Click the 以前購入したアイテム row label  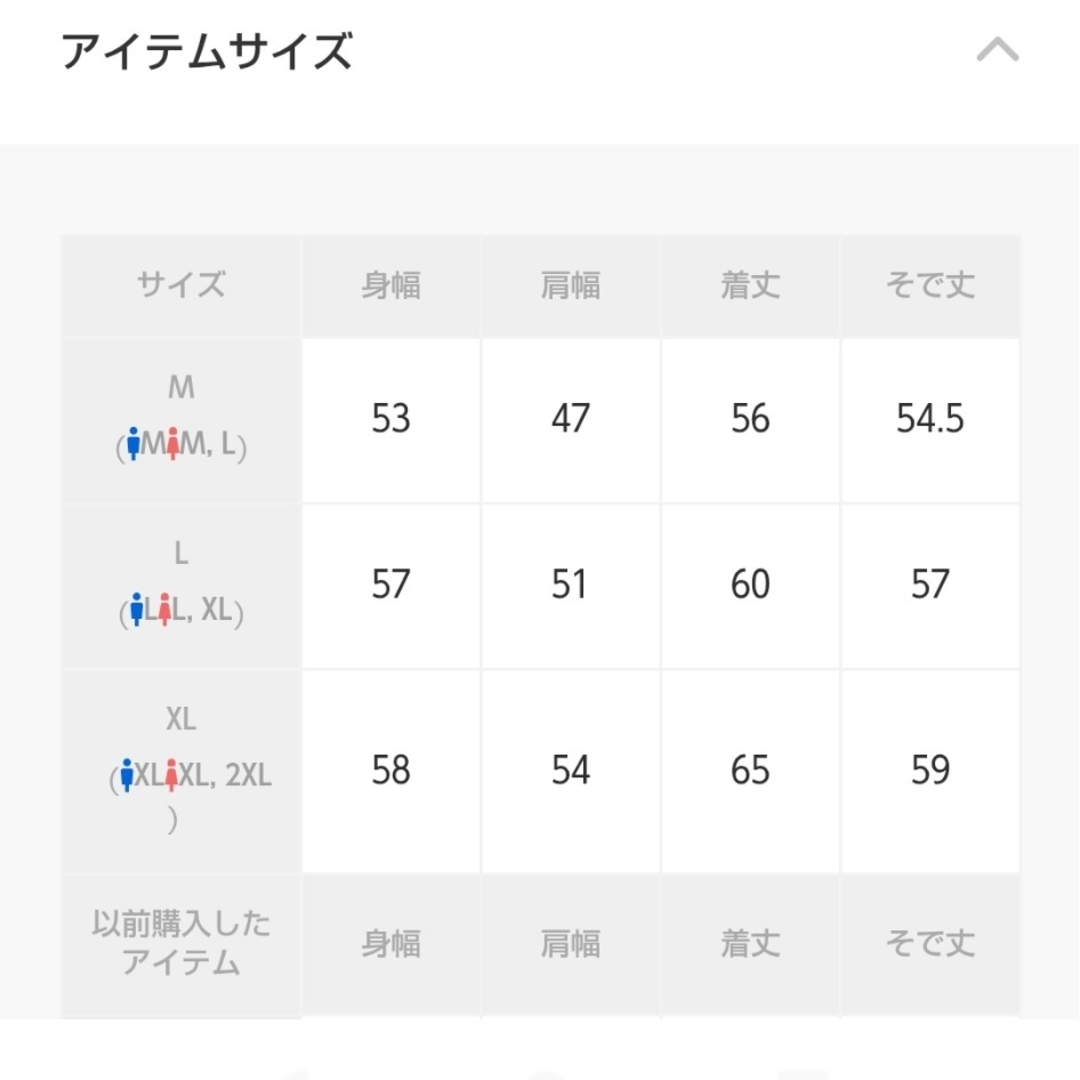pyautogui.click(x=181, y=942)
